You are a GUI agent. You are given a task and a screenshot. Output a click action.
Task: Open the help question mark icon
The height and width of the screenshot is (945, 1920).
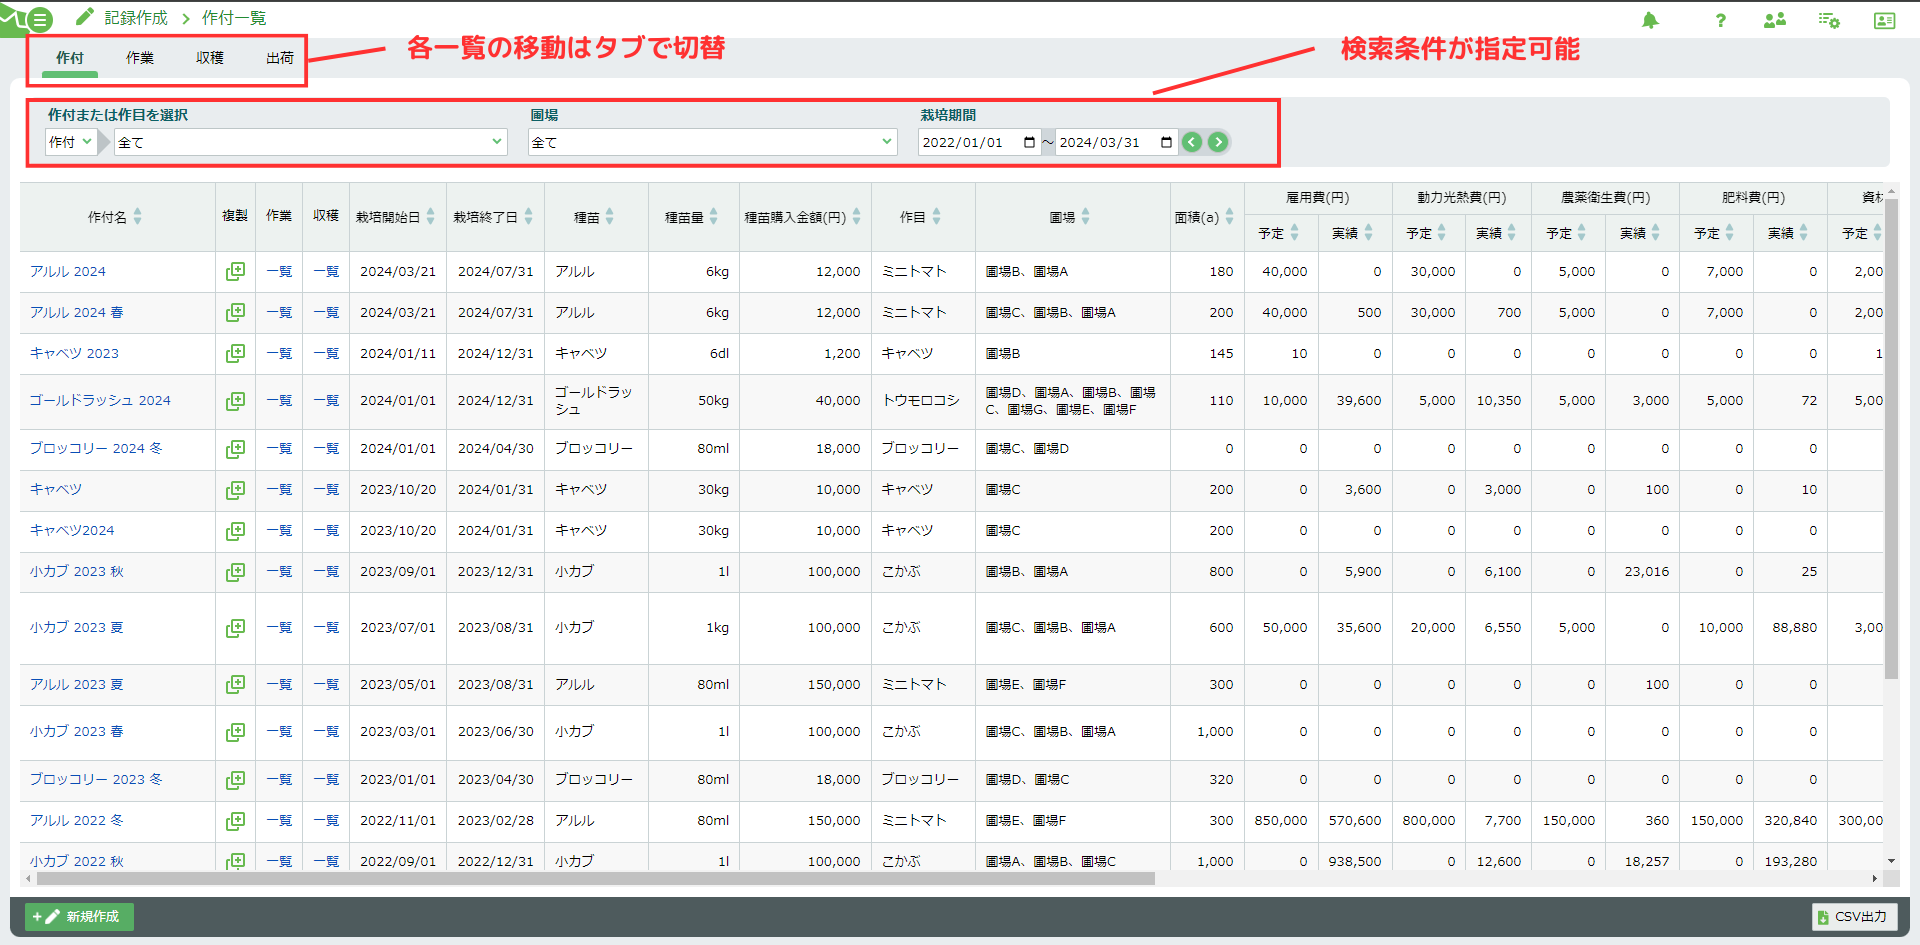pos(1721,20)
